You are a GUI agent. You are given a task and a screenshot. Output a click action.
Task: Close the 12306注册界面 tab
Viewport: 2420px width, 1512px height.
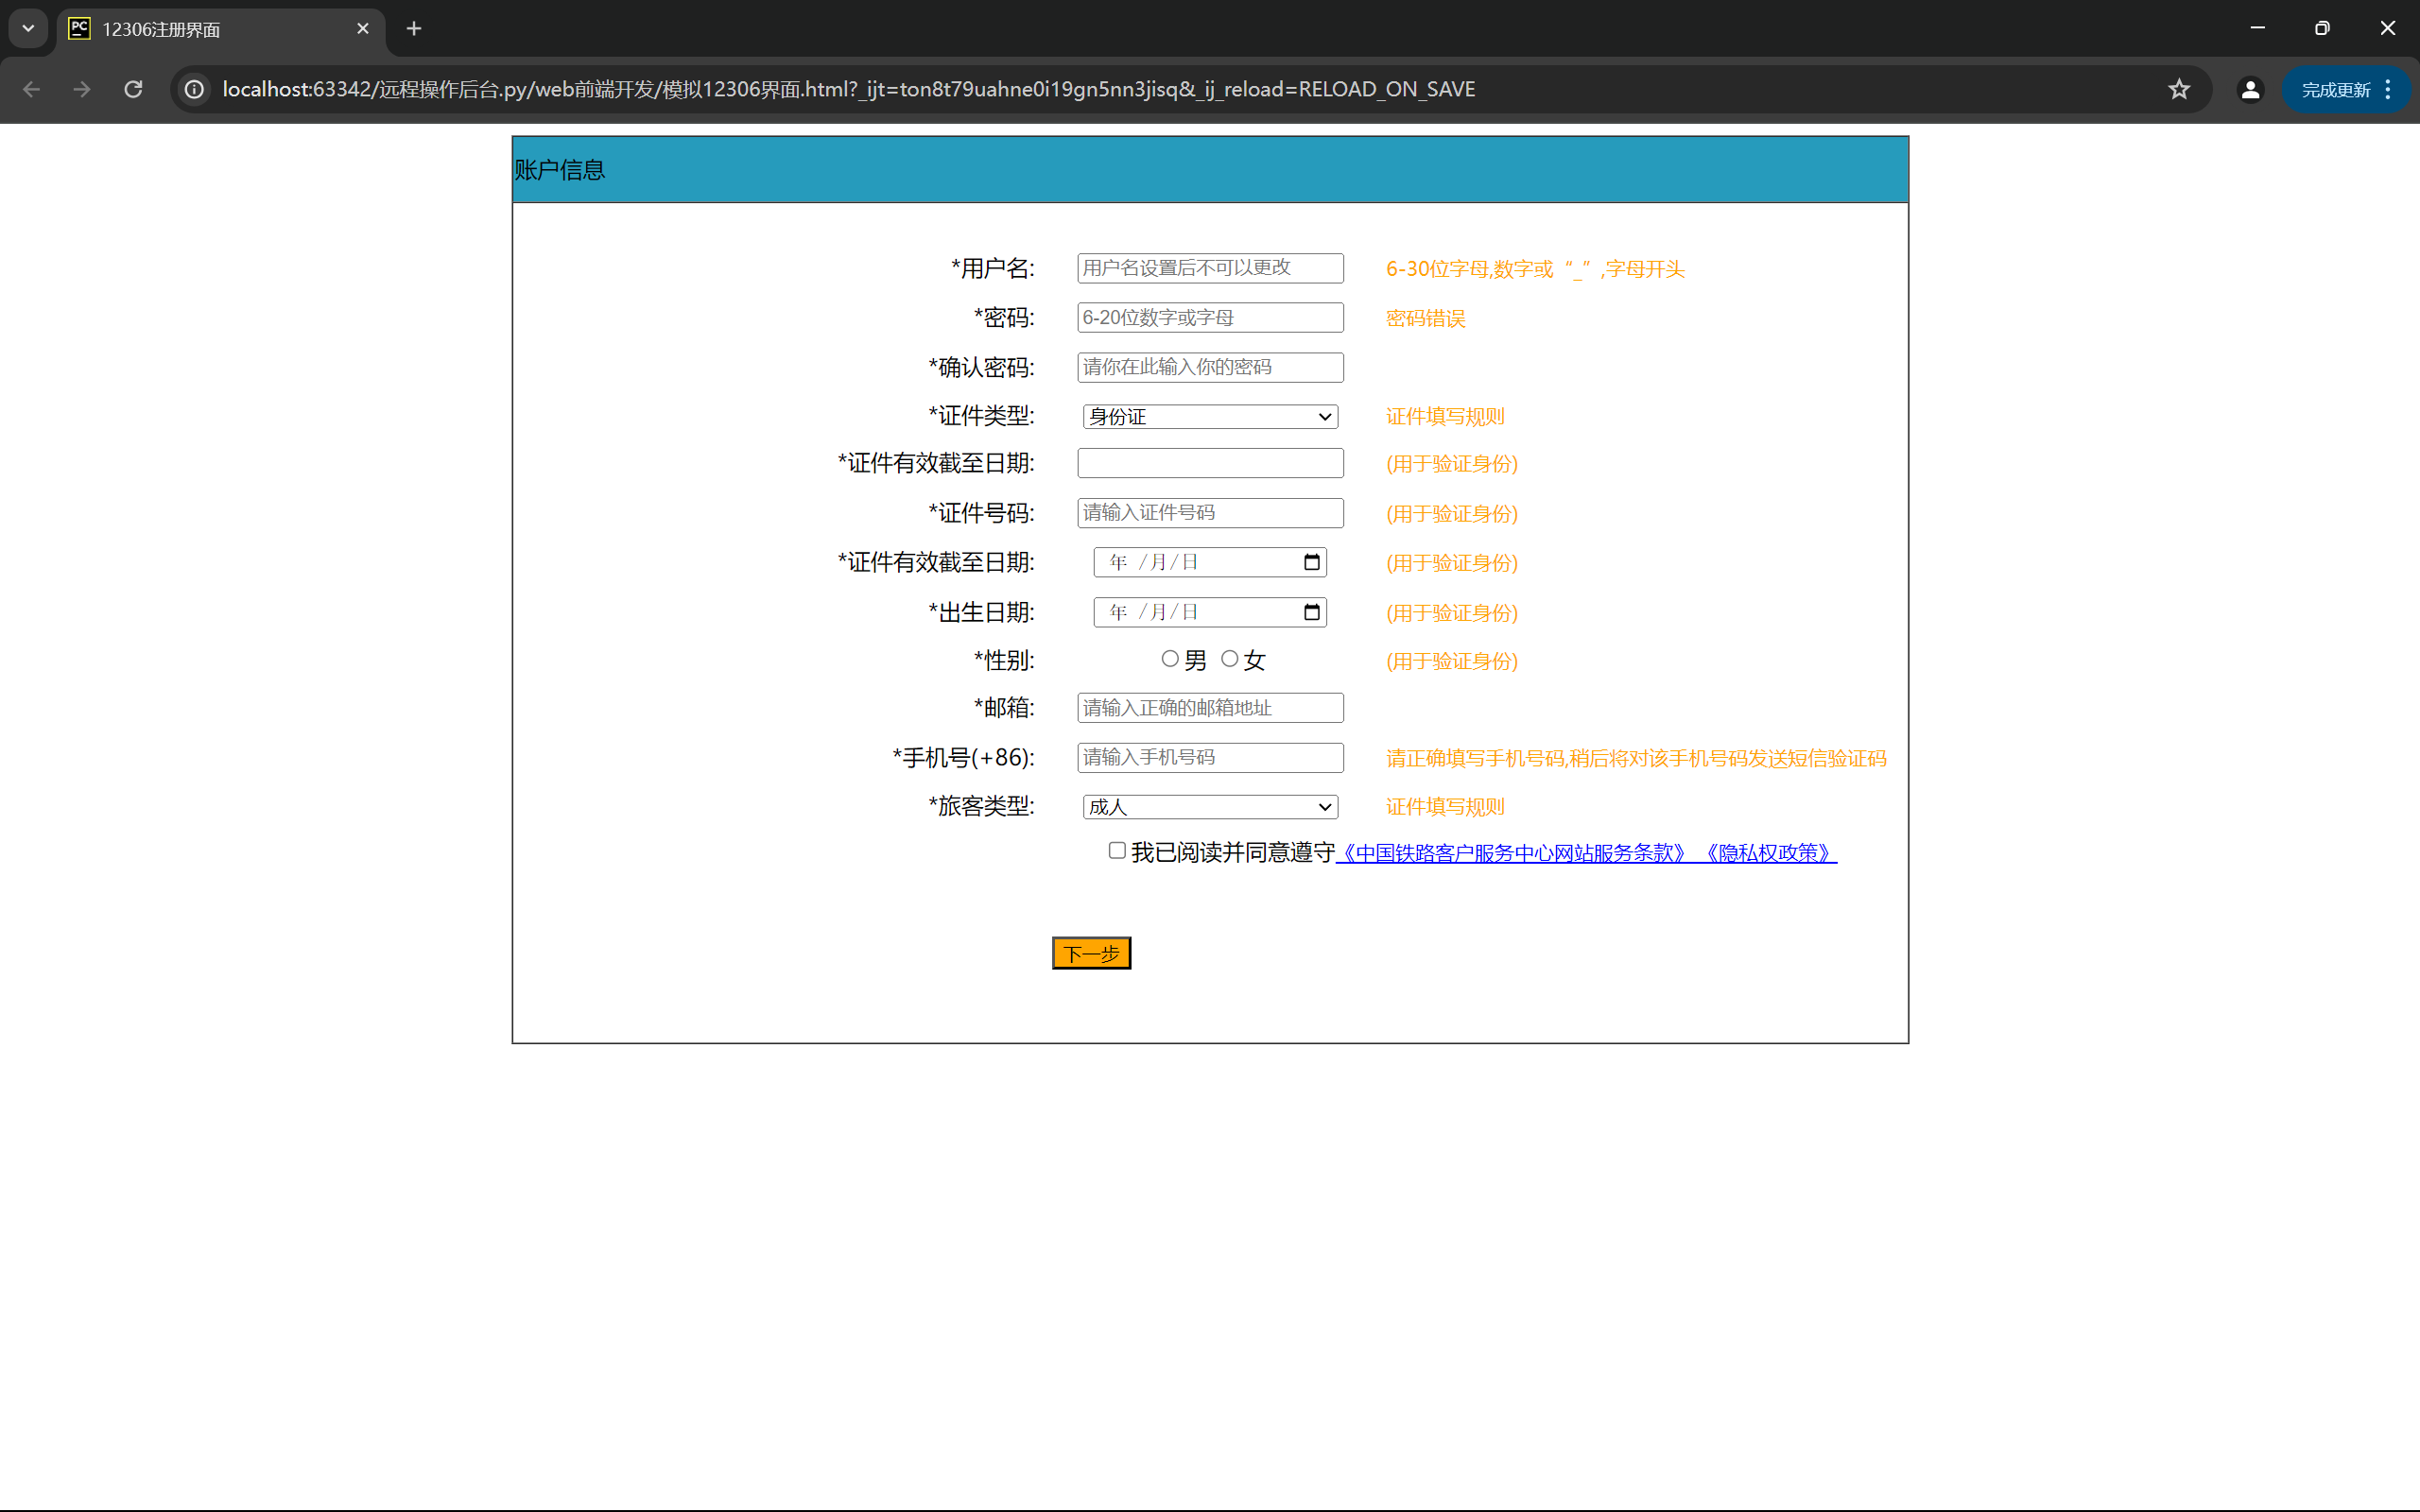[x=363, y=29]
